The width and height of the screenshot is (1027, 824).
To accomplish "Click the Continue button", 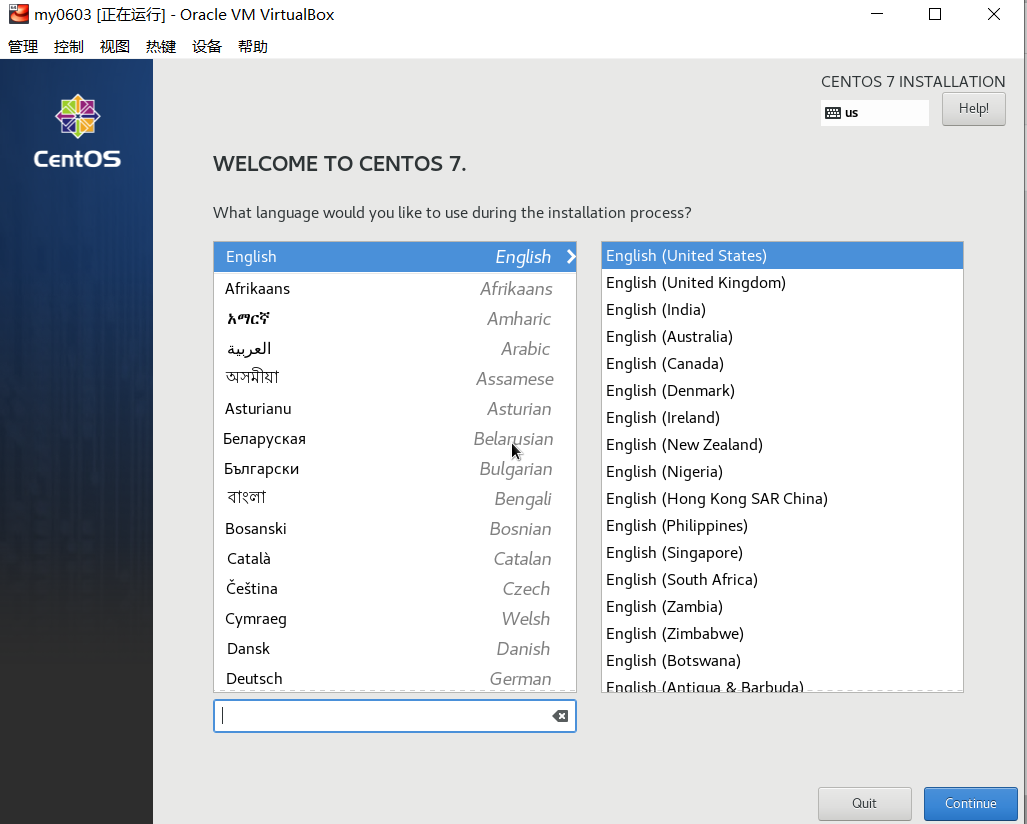I will click(x=971, y=804).
